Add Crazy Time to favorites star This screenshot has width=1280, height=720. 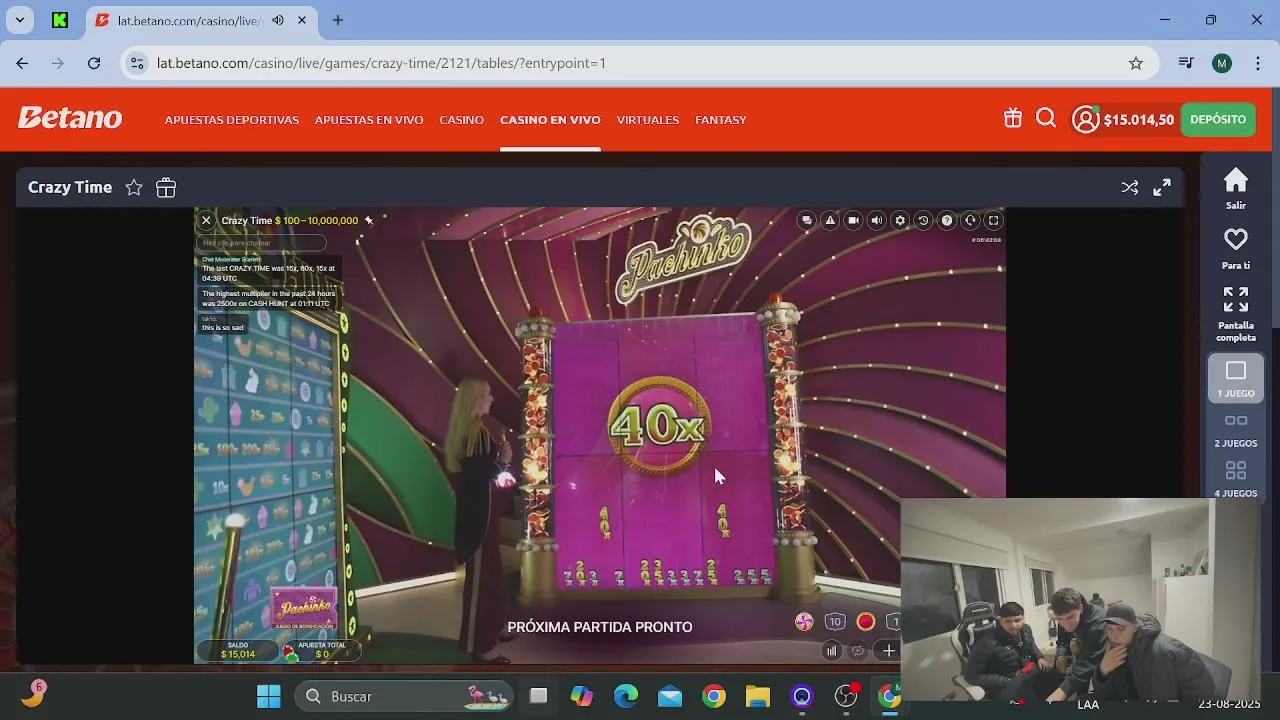click(134, 187)
